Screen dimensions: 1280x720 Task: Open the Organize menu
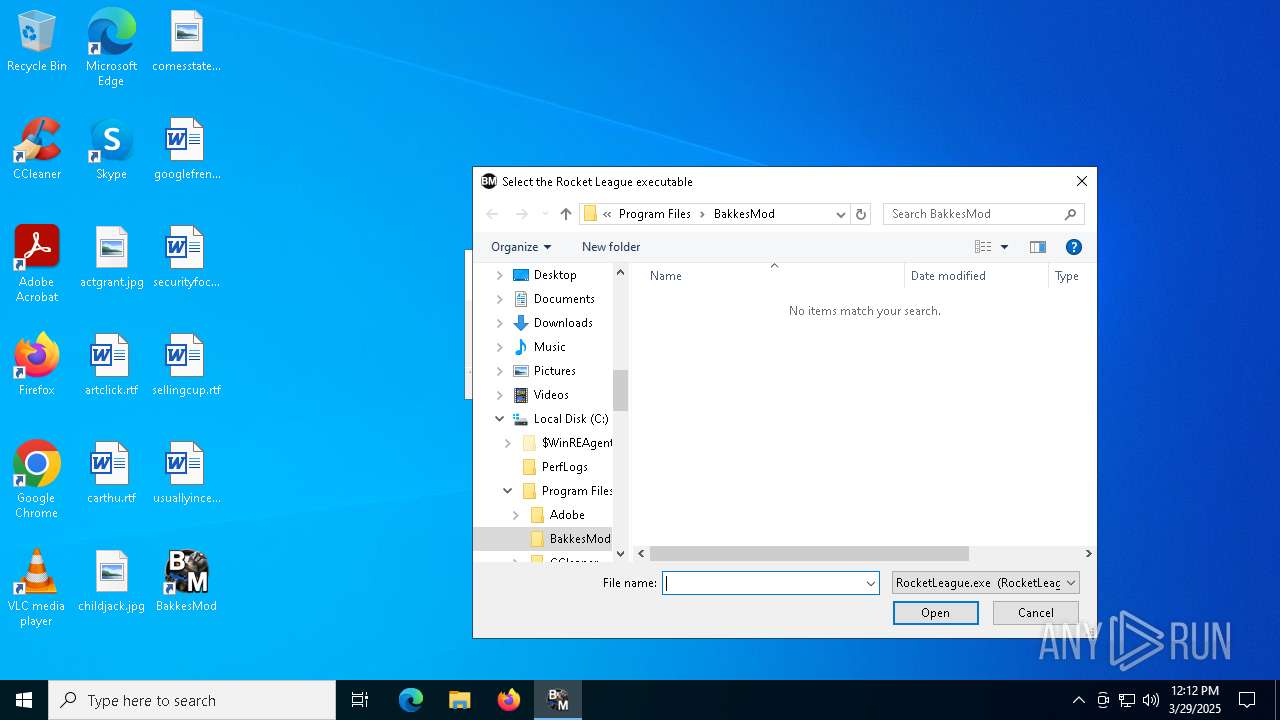(x=521, y=247)
